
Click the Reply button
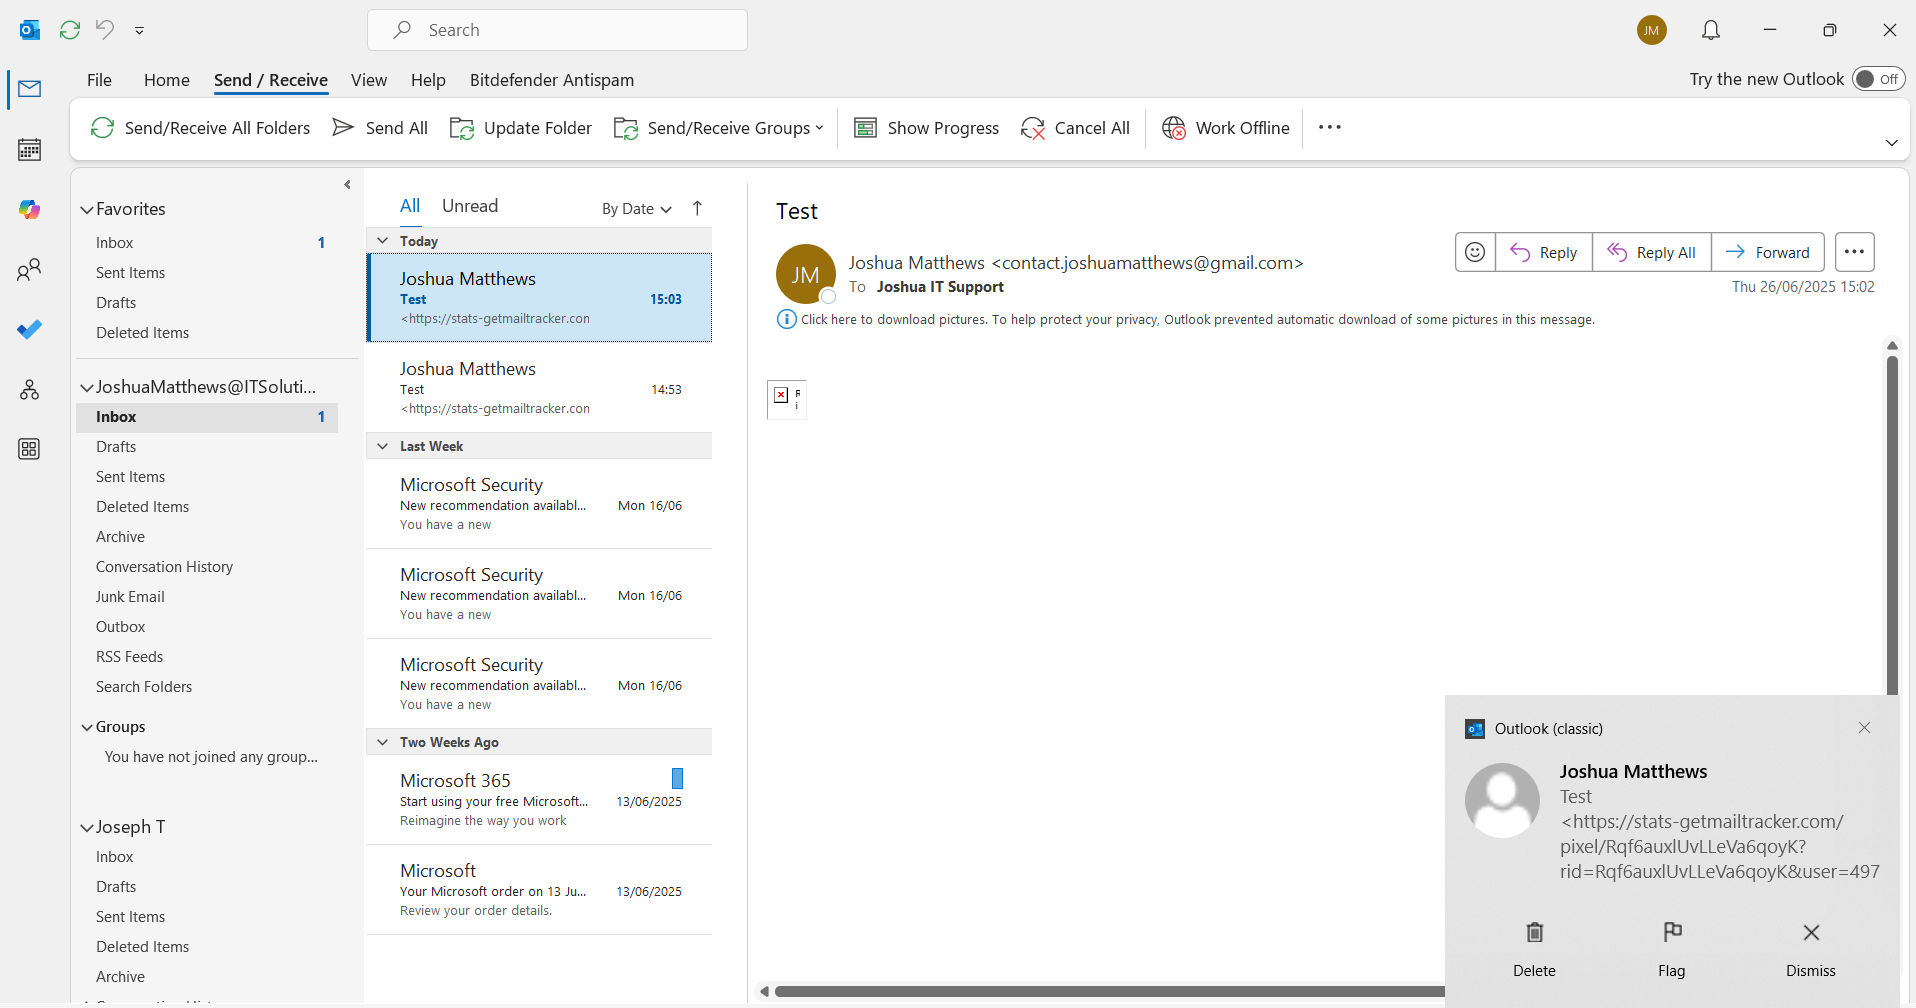[x=1544, y=252]
